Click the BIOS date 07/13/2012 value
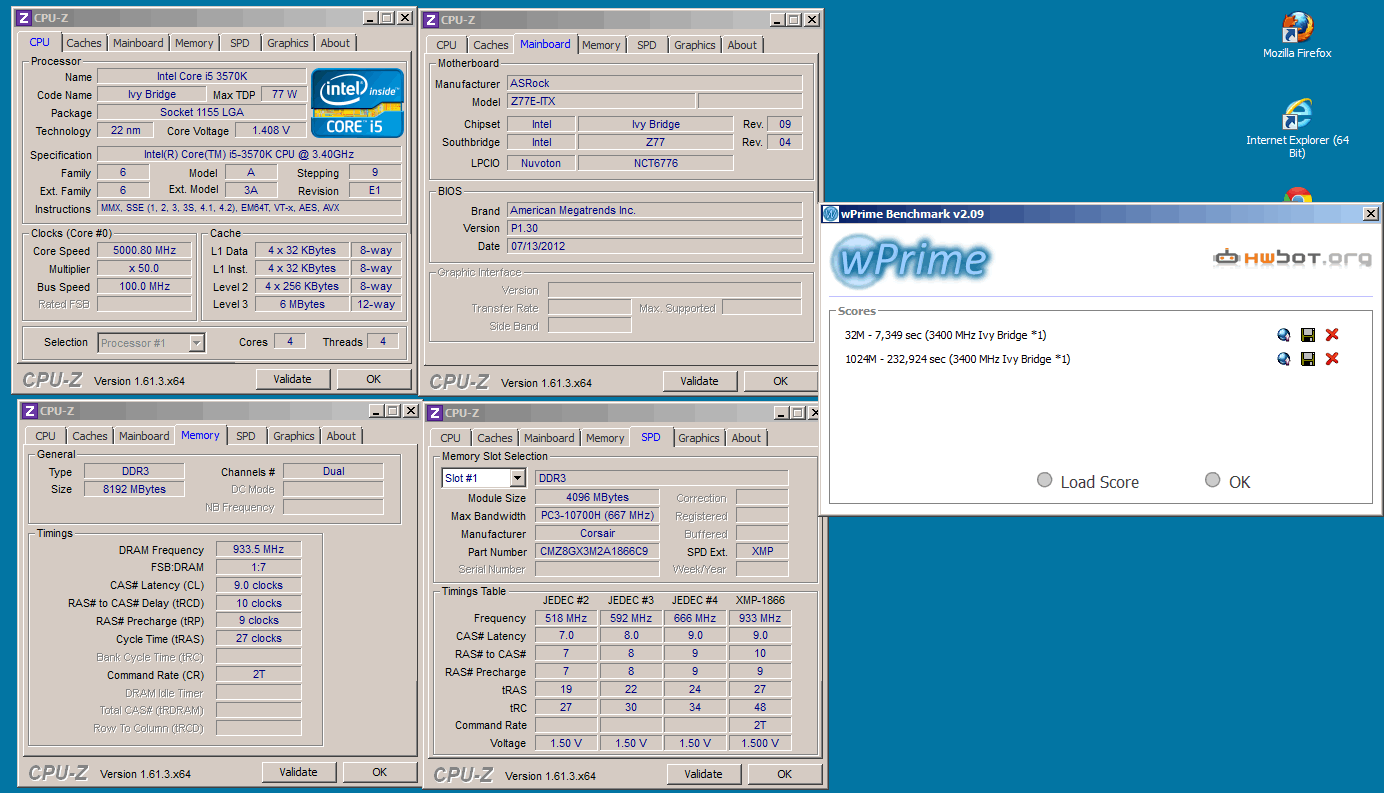The image size is (1384, 793). pos(654,246)
